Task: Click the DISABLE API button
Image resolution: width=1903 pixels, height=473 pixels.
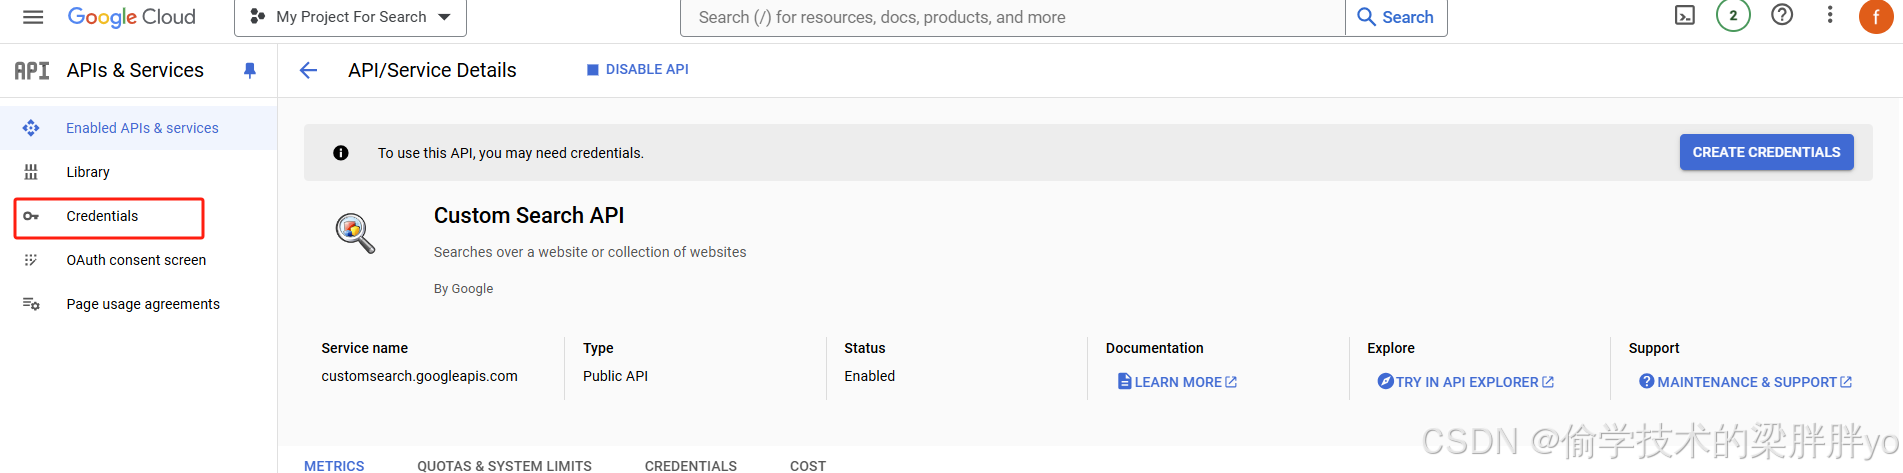Action: point(637,69)
